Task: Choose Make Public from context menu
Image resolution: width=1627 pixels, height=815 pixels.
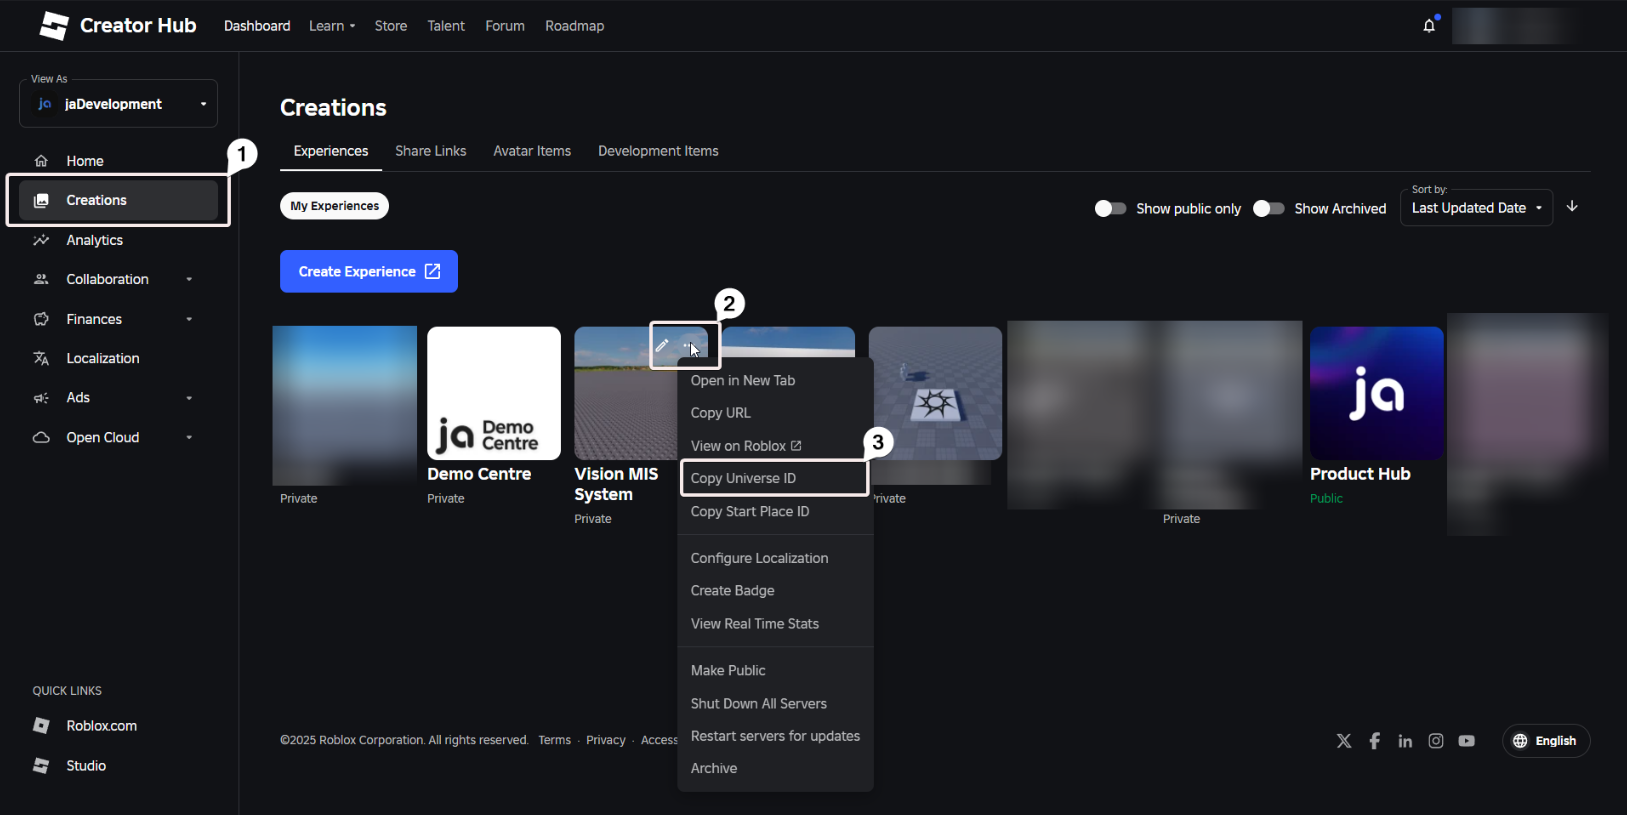Action: 775,670
